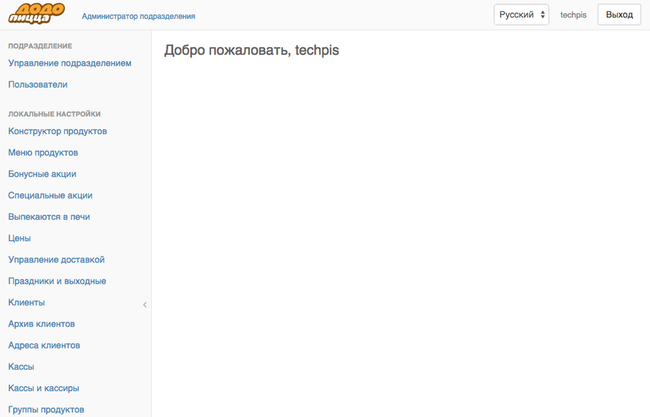Click the techpis username in header

pyautogui.click(x=573, y=15)
